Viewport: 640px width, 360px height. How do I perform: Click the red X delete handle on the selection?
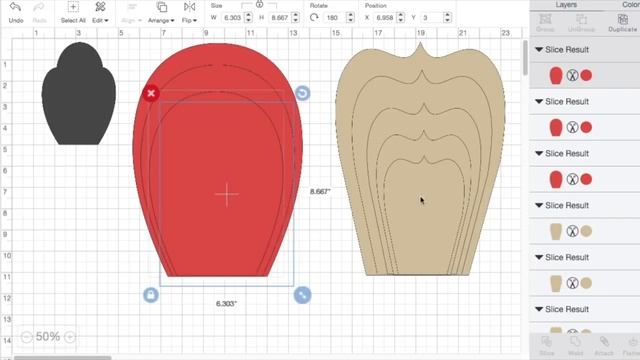151,93
